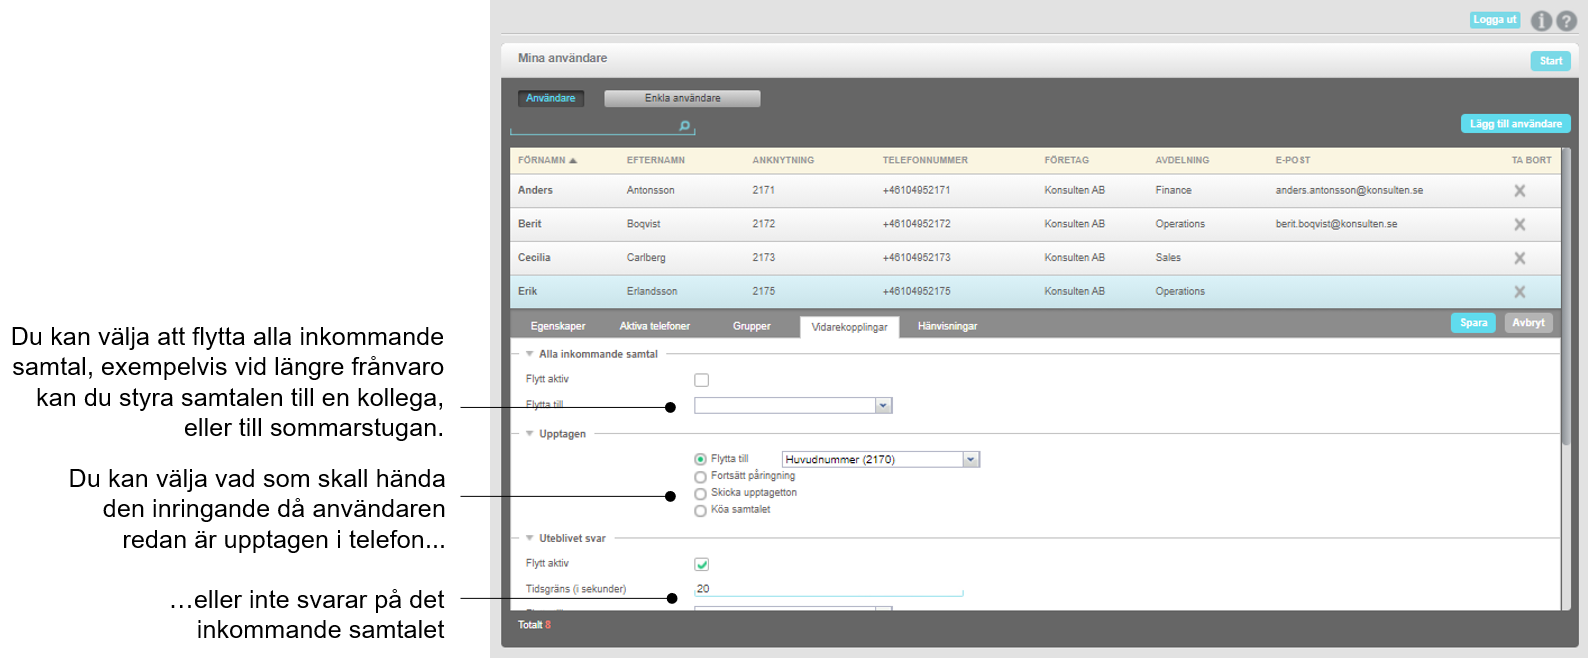Select the Köa samtalet radio option
The width and height of the screenshot is (1588, 658).
tap(700, 511)
